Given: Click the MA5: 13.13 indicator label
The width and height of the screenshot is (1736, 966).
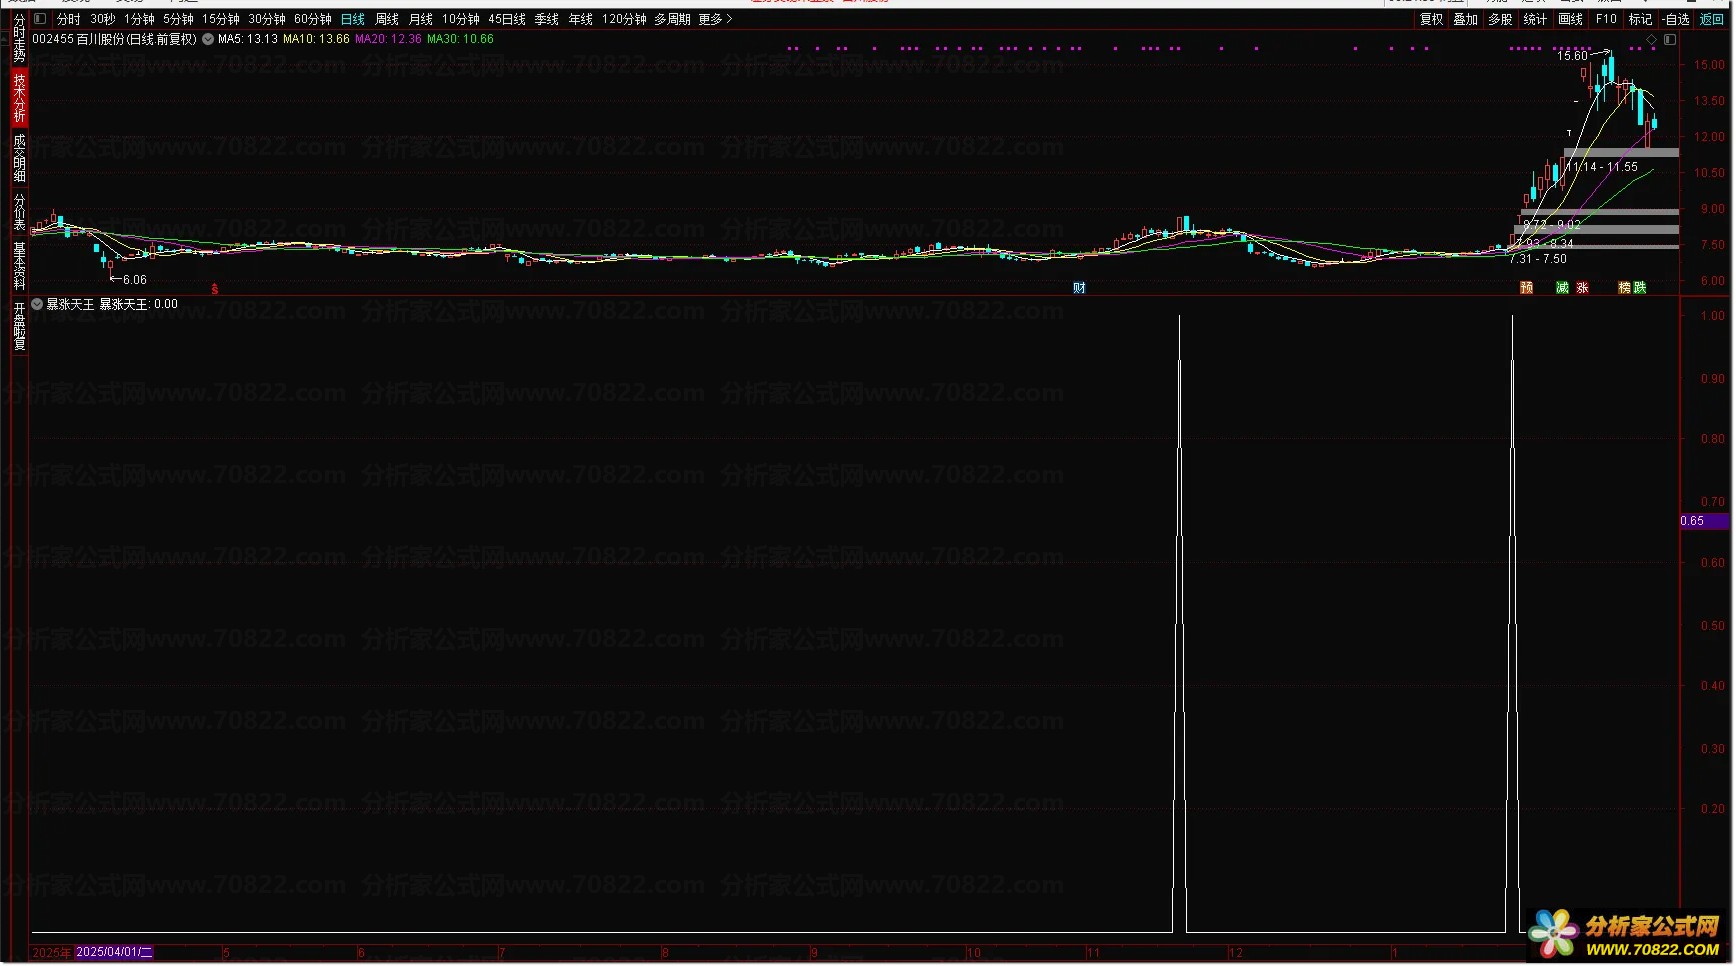Looking at the screenshot, I should coord(248,40).
